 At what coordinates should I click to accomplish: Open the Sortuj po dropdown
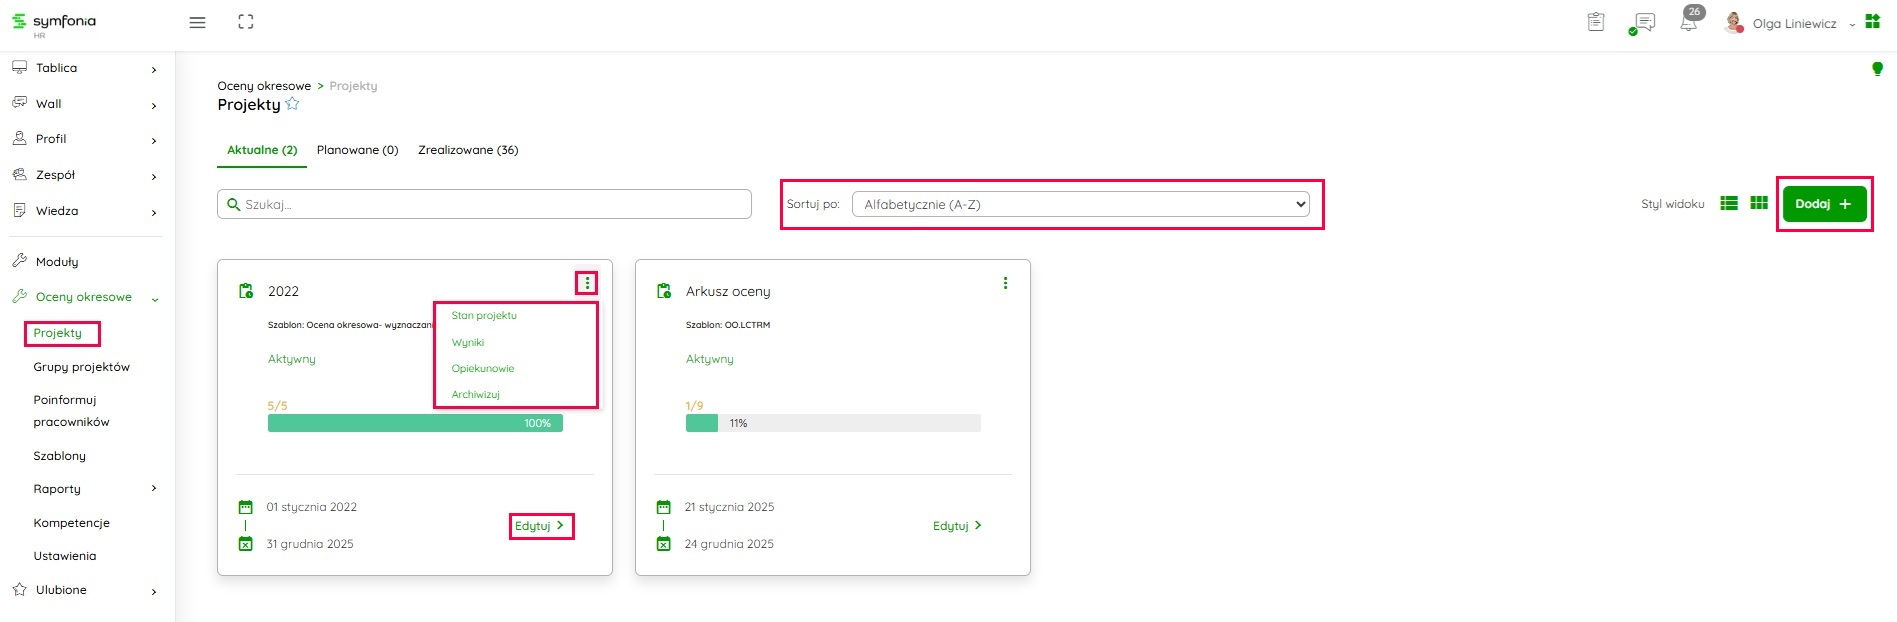click(1080, 204)
